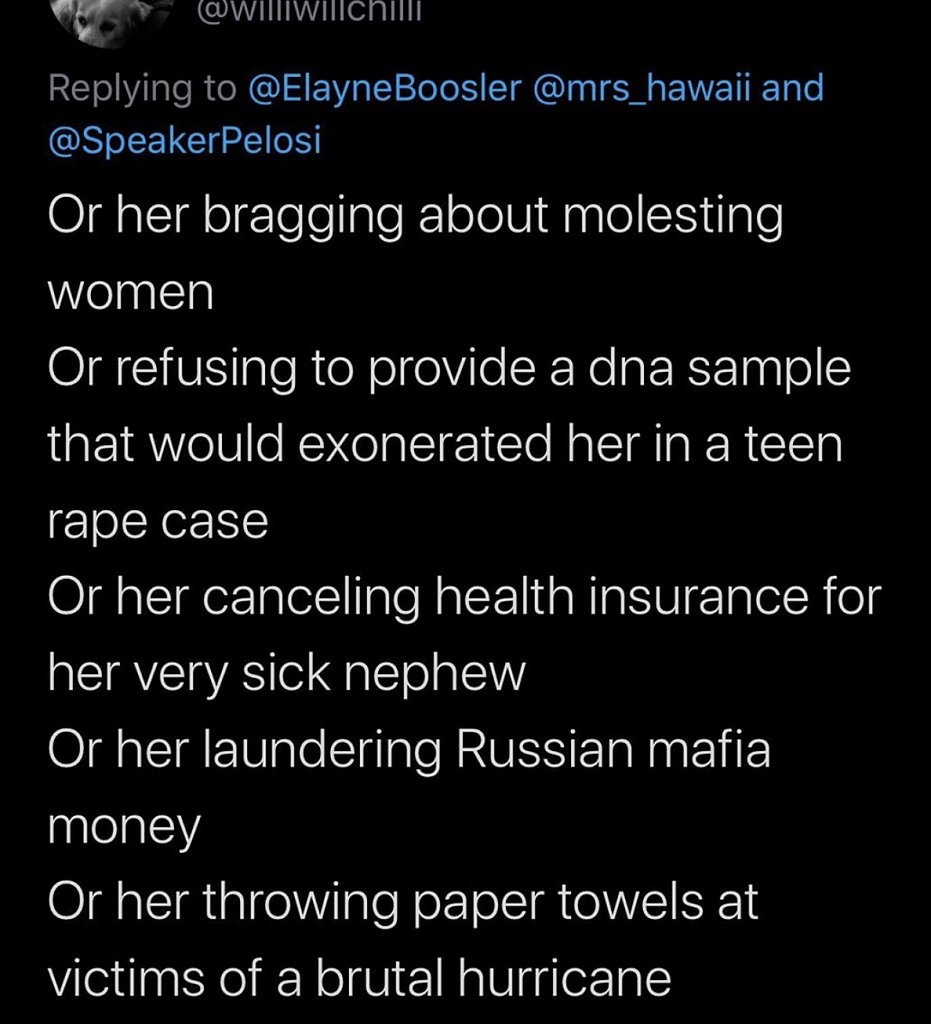
Task: Tap the word "and" after @mrs_hawaii
Action: coord(793,88)
